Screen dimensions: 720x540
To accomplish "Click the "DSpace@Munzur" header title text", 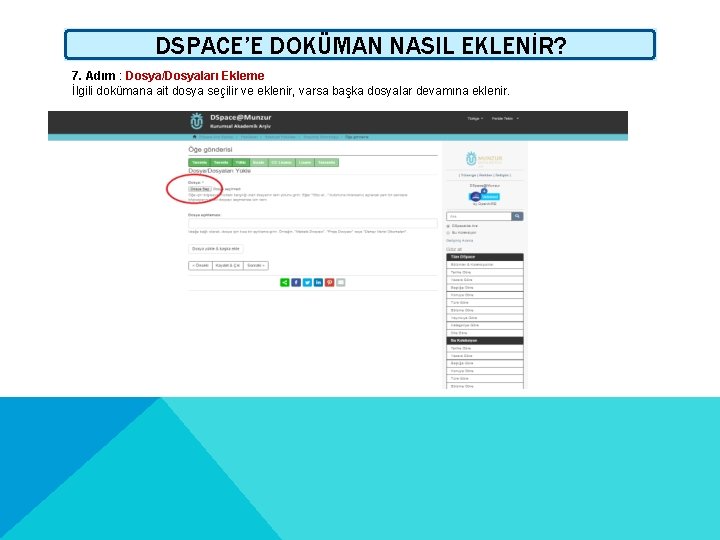I will pyautogui.click(x=241, y=118).
